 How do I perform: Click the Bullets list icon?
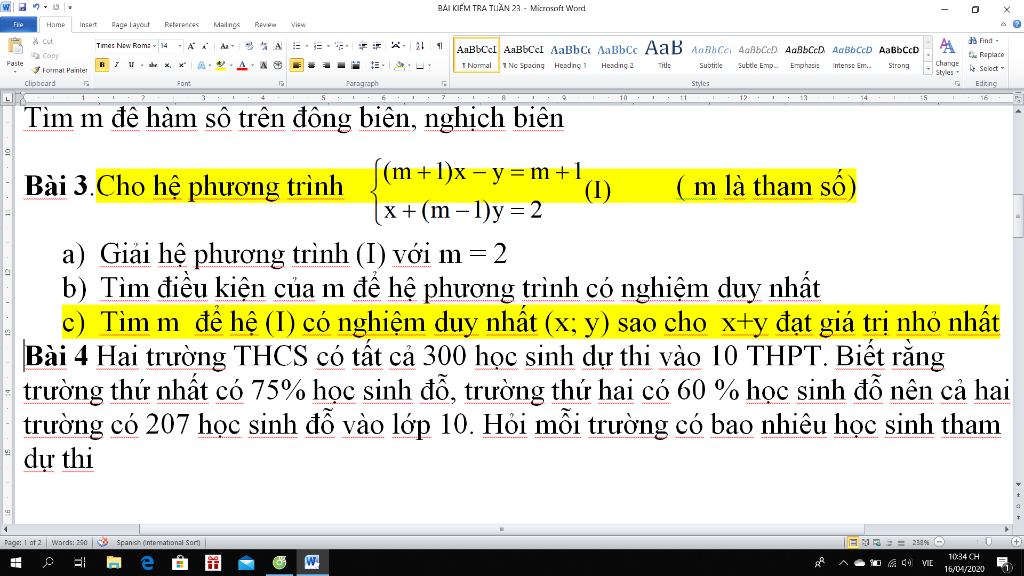pyautogui.click(x=296, y=46)
